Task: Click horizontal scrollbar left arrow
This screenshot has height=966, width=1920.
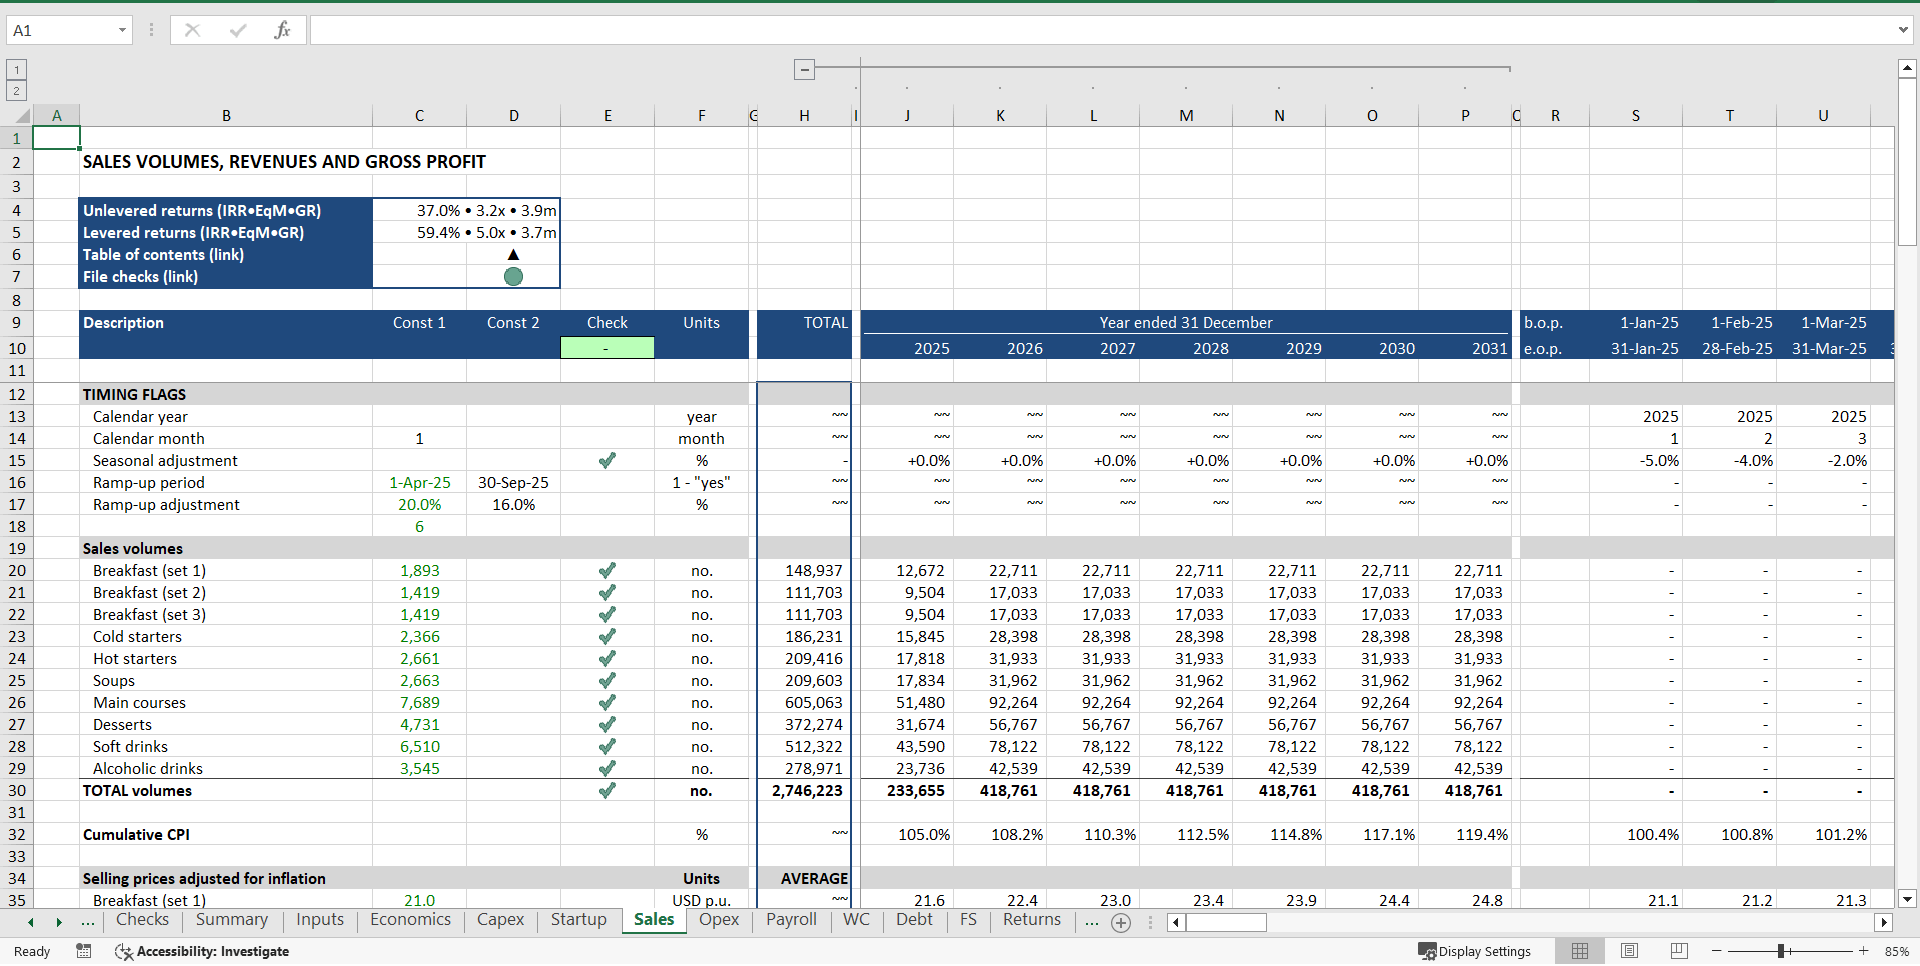Action: (x=1176, y=922)
